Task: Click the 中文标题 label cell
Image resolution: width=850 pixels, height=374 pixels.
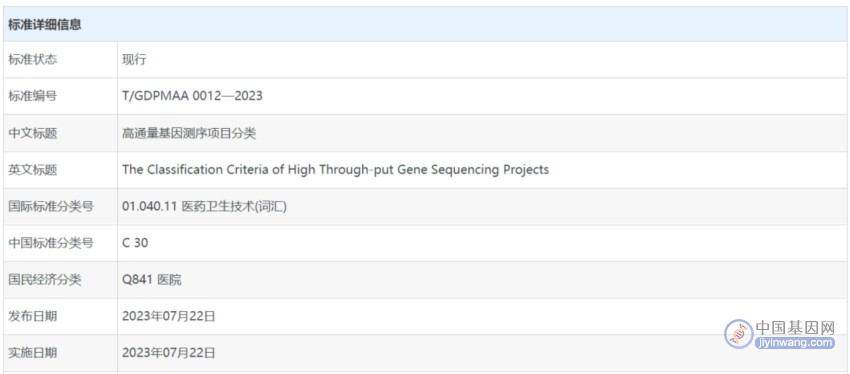Action: [60, 133]
